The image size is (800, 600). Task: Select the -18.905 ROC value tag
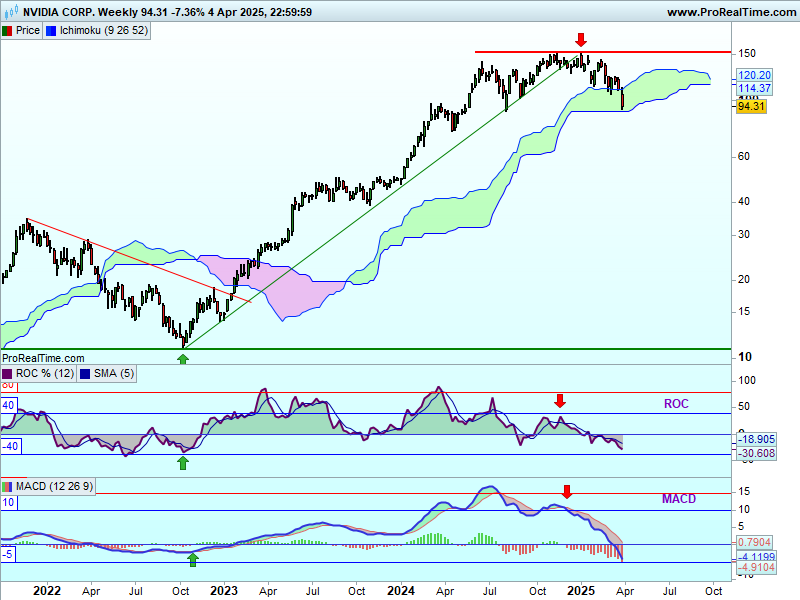point(757,439)
